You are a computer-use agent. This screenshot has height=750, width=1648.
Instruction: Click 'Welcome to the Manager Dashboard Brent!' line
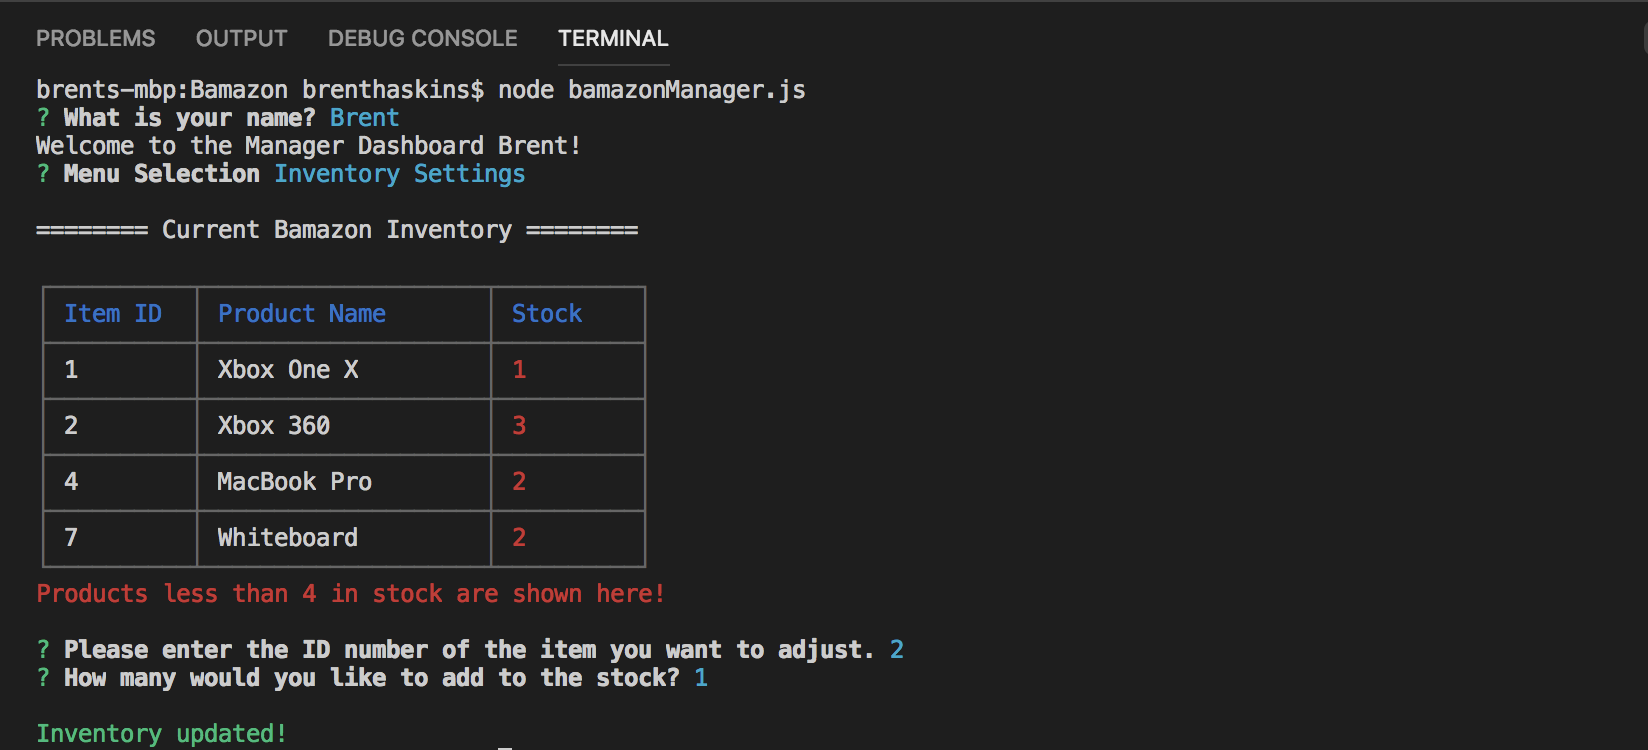coord(308,146)
